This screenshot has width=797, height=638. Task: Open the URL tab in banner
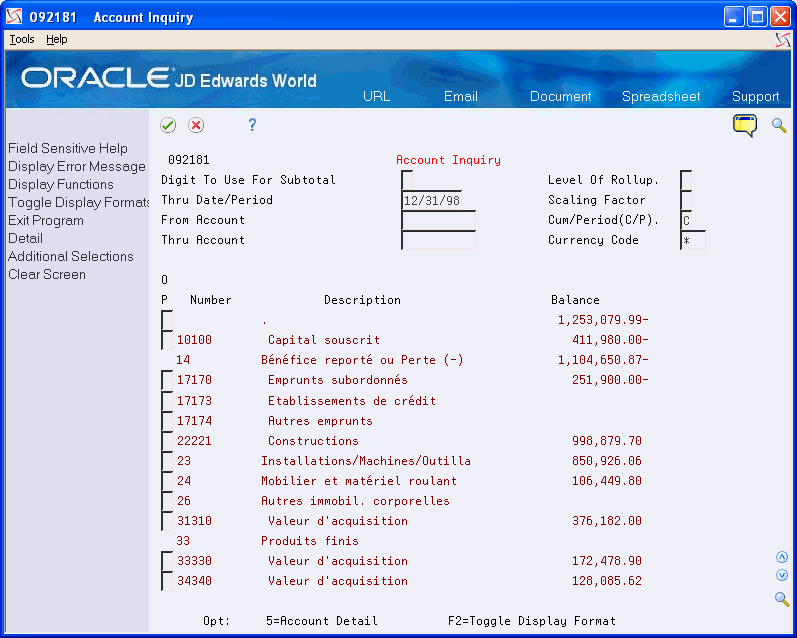(x=376, y=96)
